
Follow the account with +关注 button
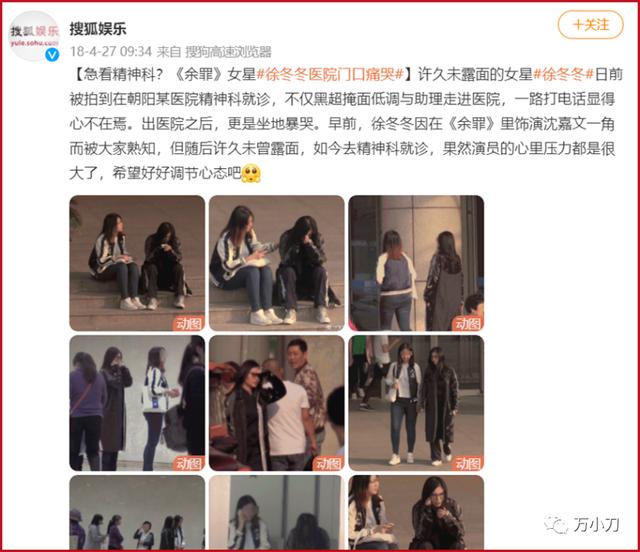(591, 25)
